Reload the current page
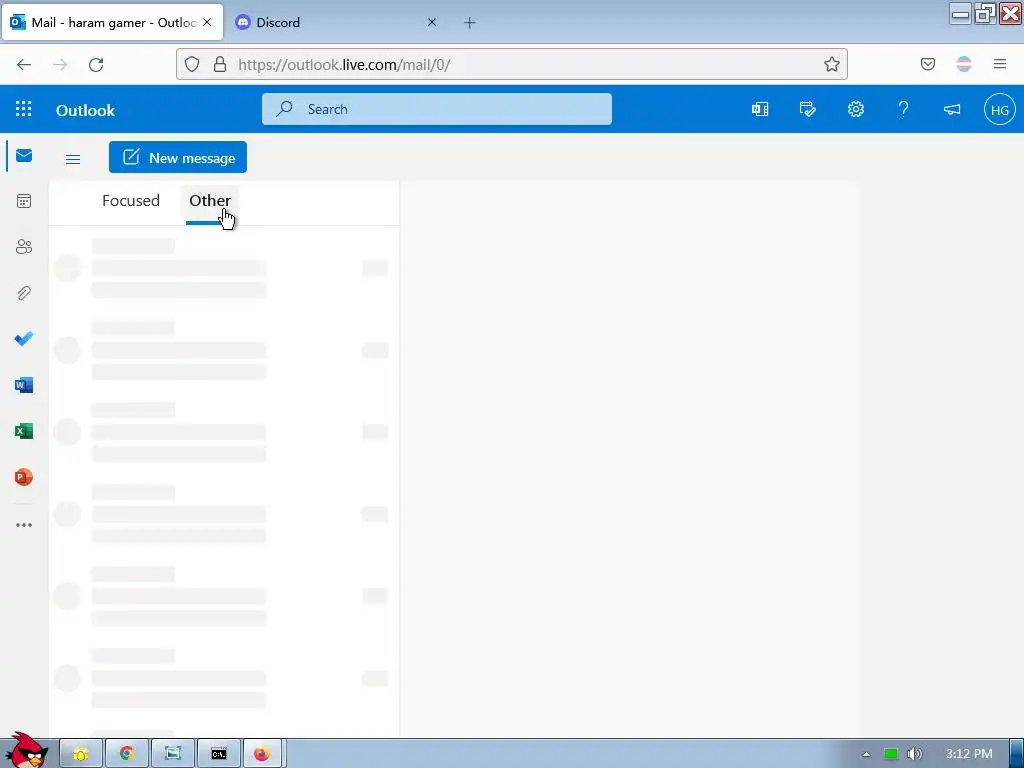 tap(96, 64)
